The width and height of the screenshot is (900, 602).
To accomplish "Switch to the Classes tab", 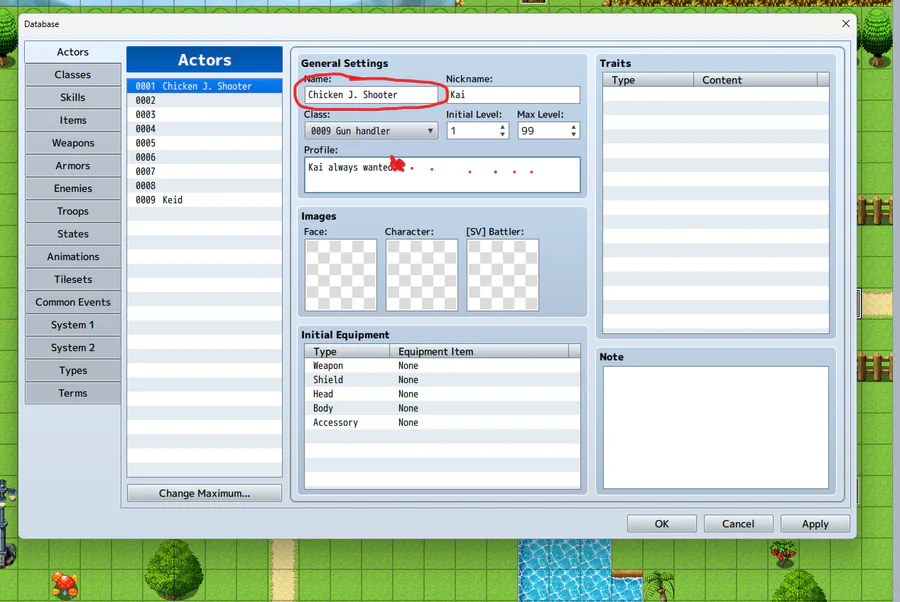I will click(x=73, y=75).
